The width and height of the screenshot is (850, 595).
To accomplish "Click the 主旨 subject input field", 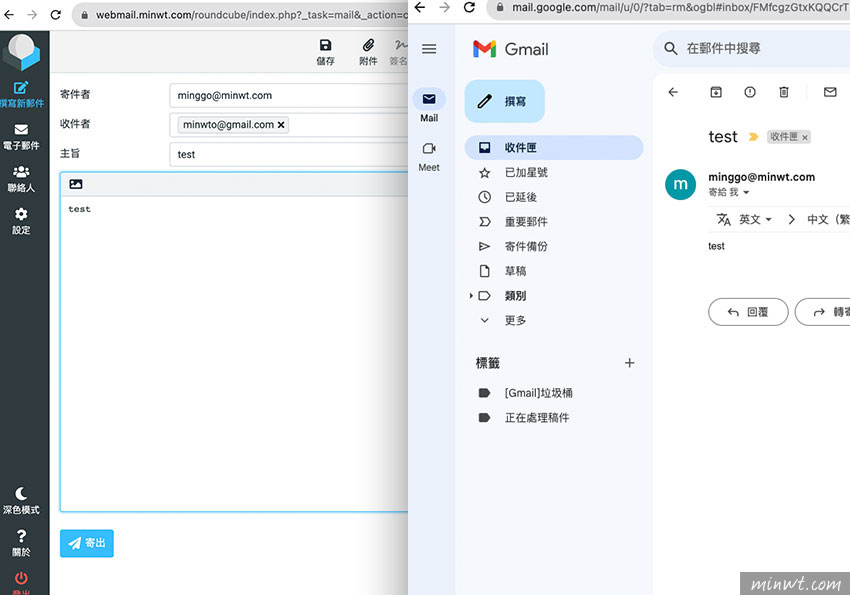I will tap(290, 154).
